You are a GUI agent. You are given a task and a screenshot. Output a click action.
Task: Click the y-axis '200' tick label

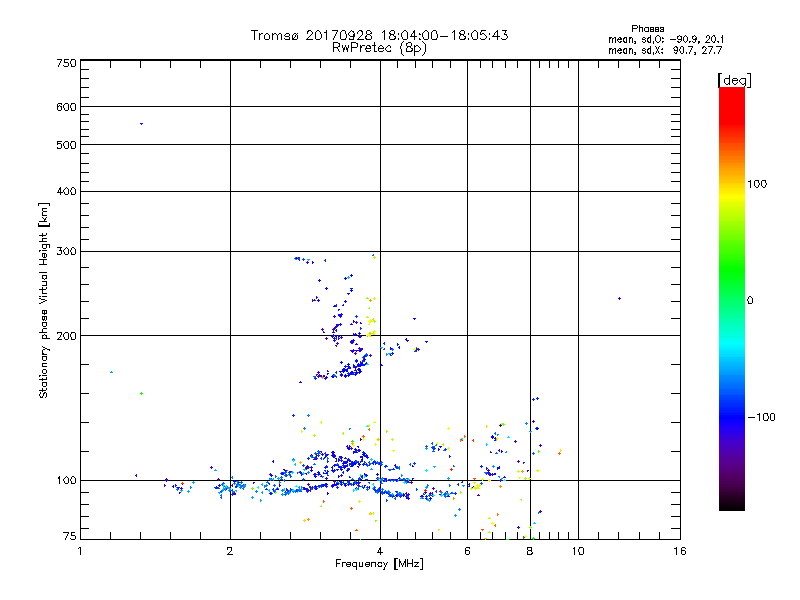click(66, 336)
